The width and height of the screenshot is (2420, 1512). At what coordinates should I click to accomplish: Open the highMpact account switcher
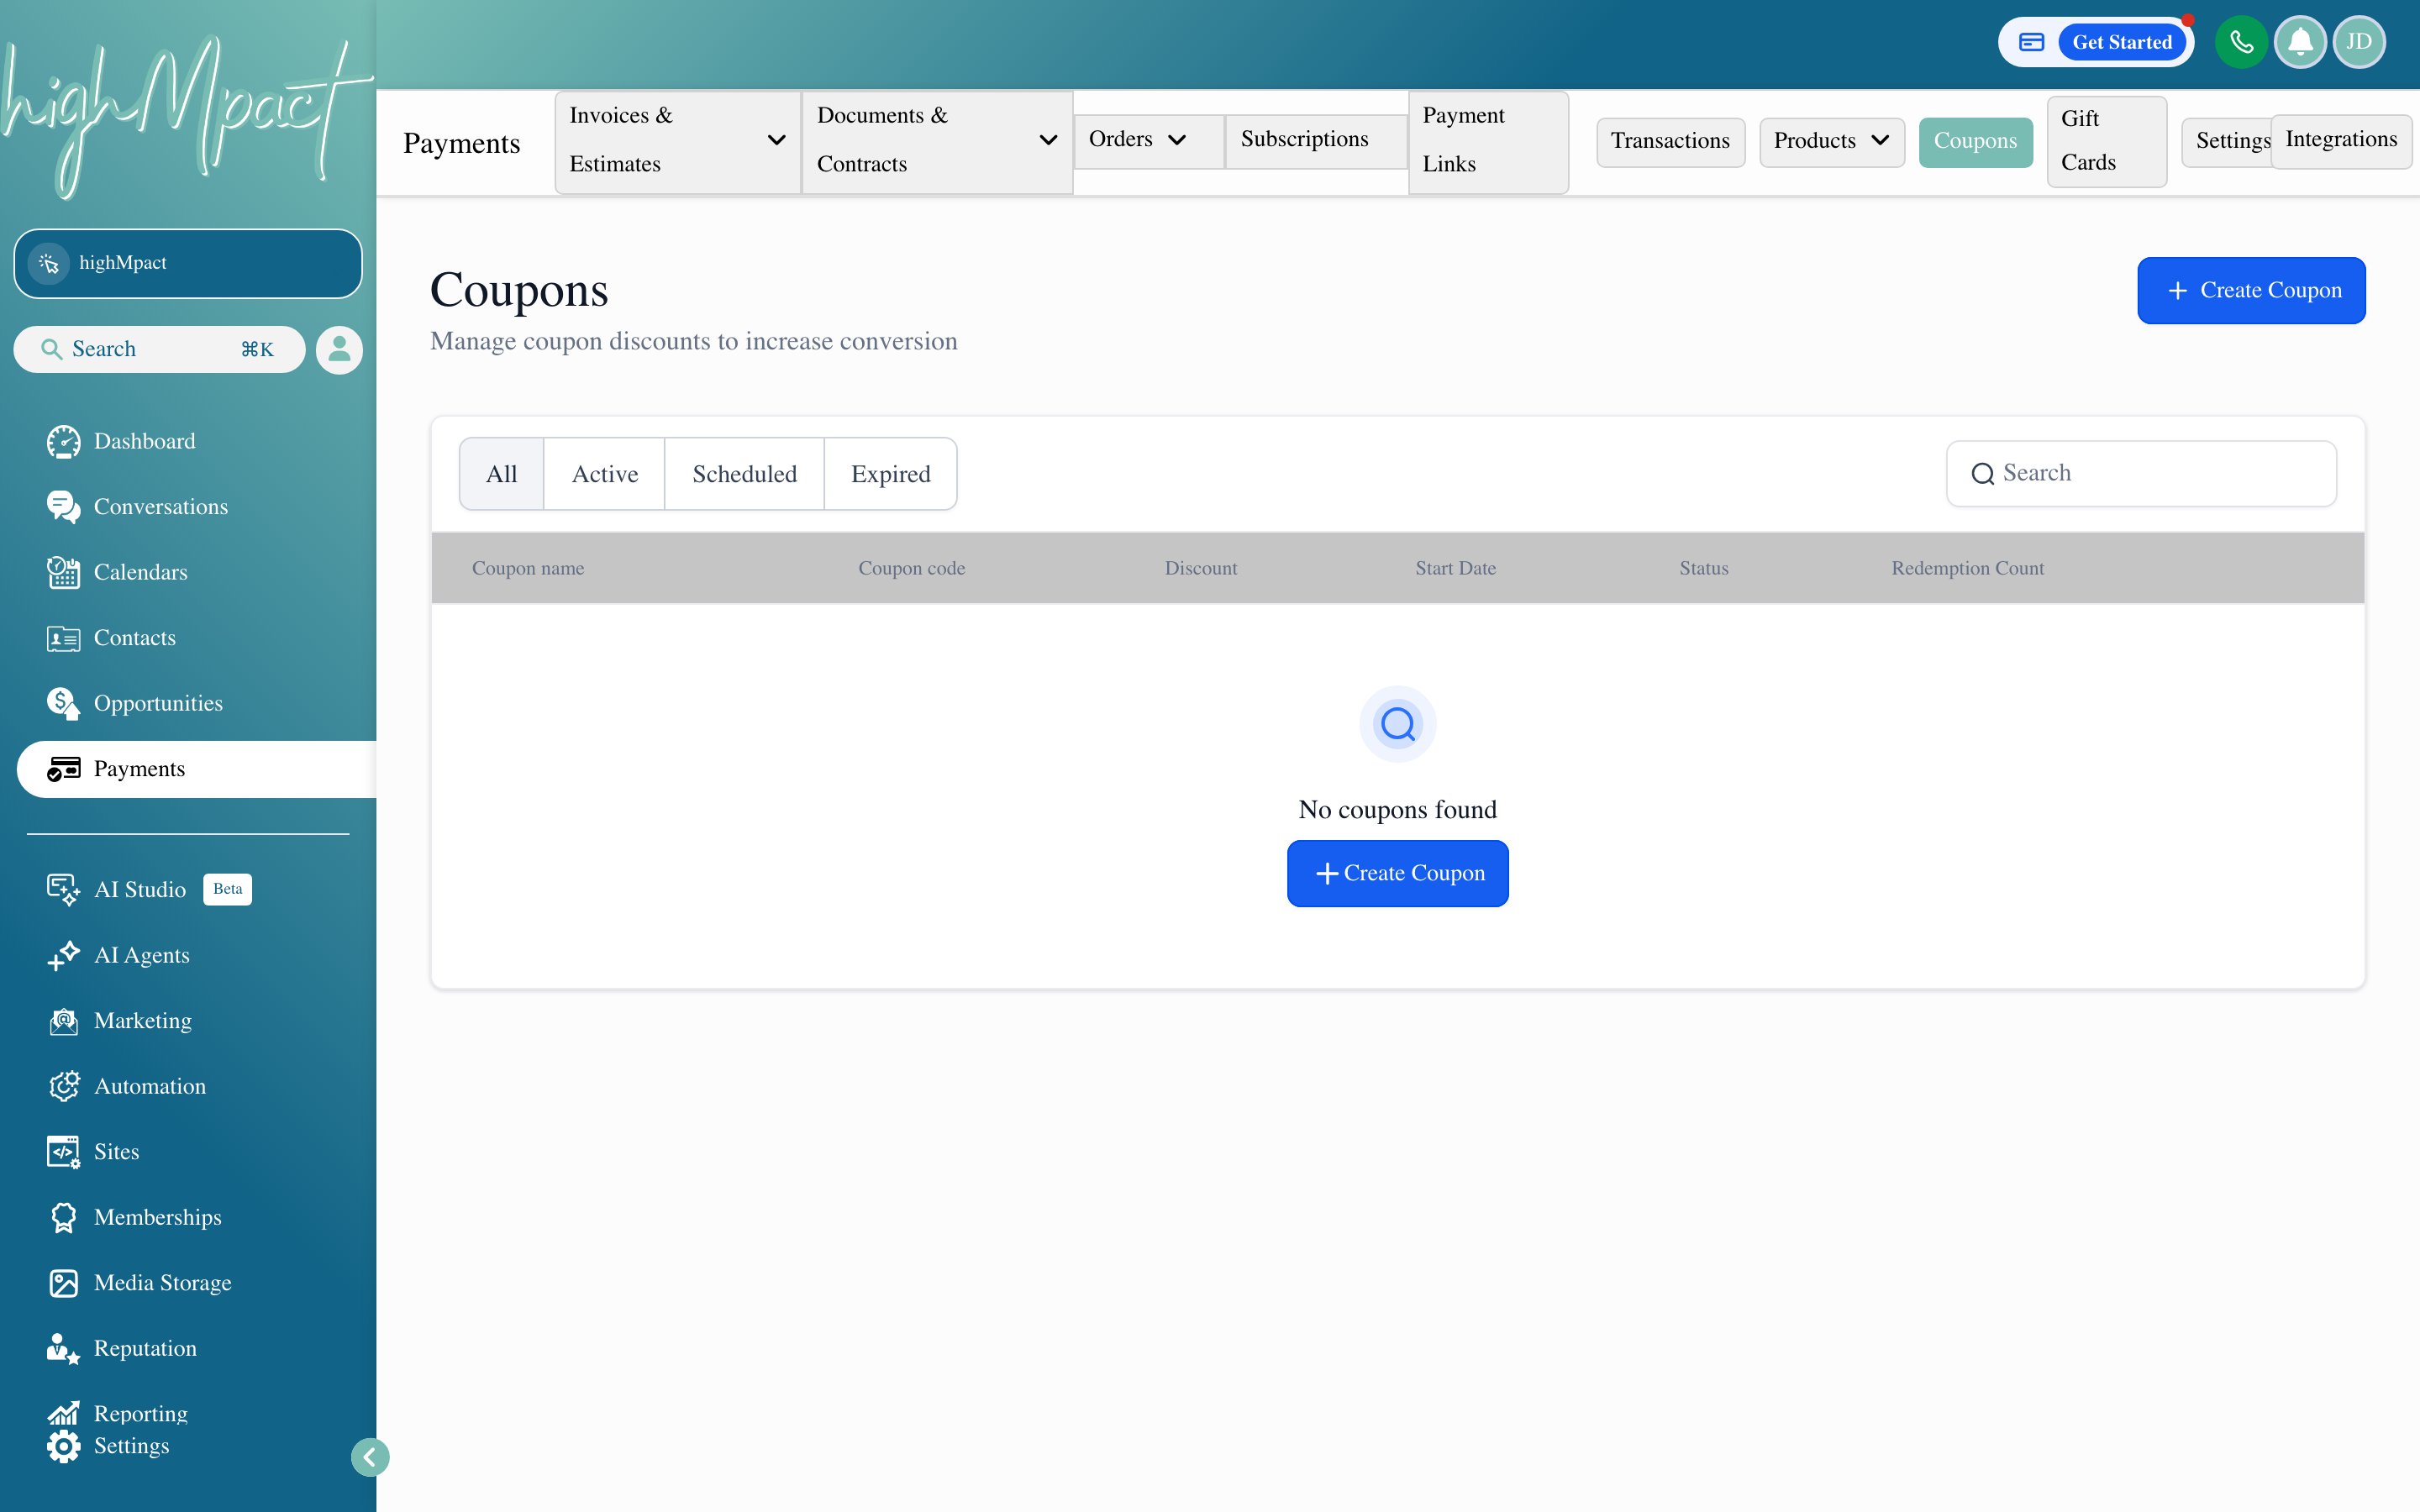point(188,263)
